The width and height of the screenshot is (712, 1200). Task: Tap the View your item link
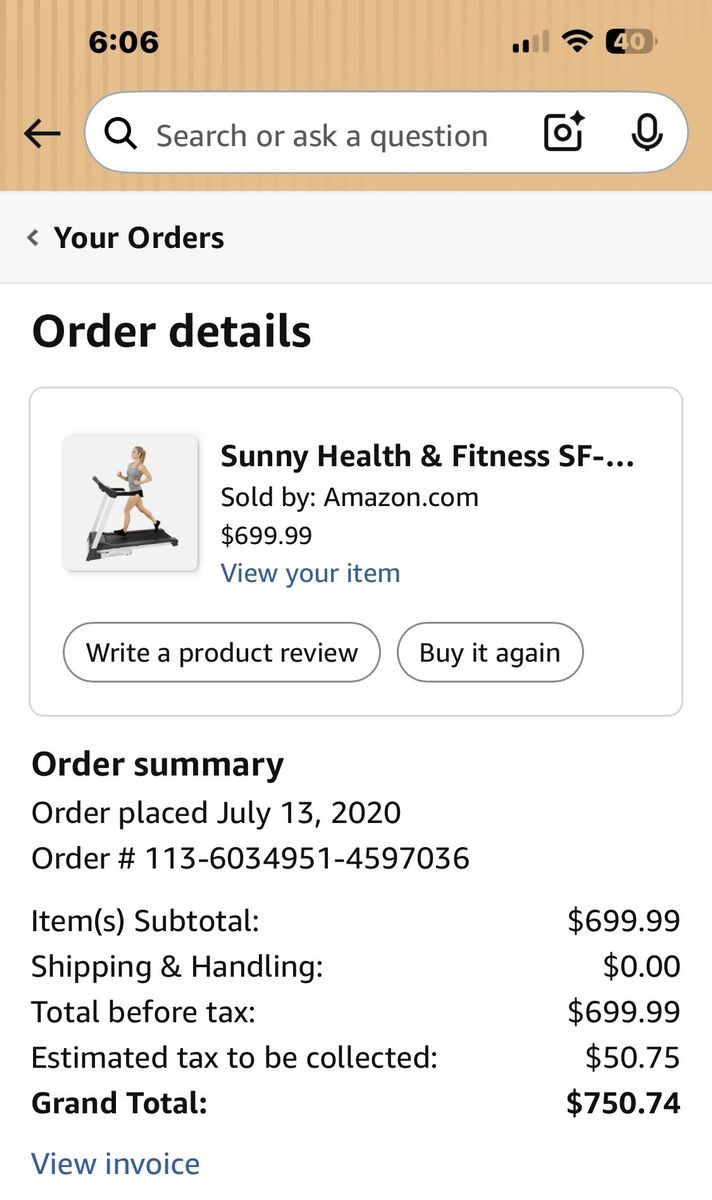(x=310, y=573)
